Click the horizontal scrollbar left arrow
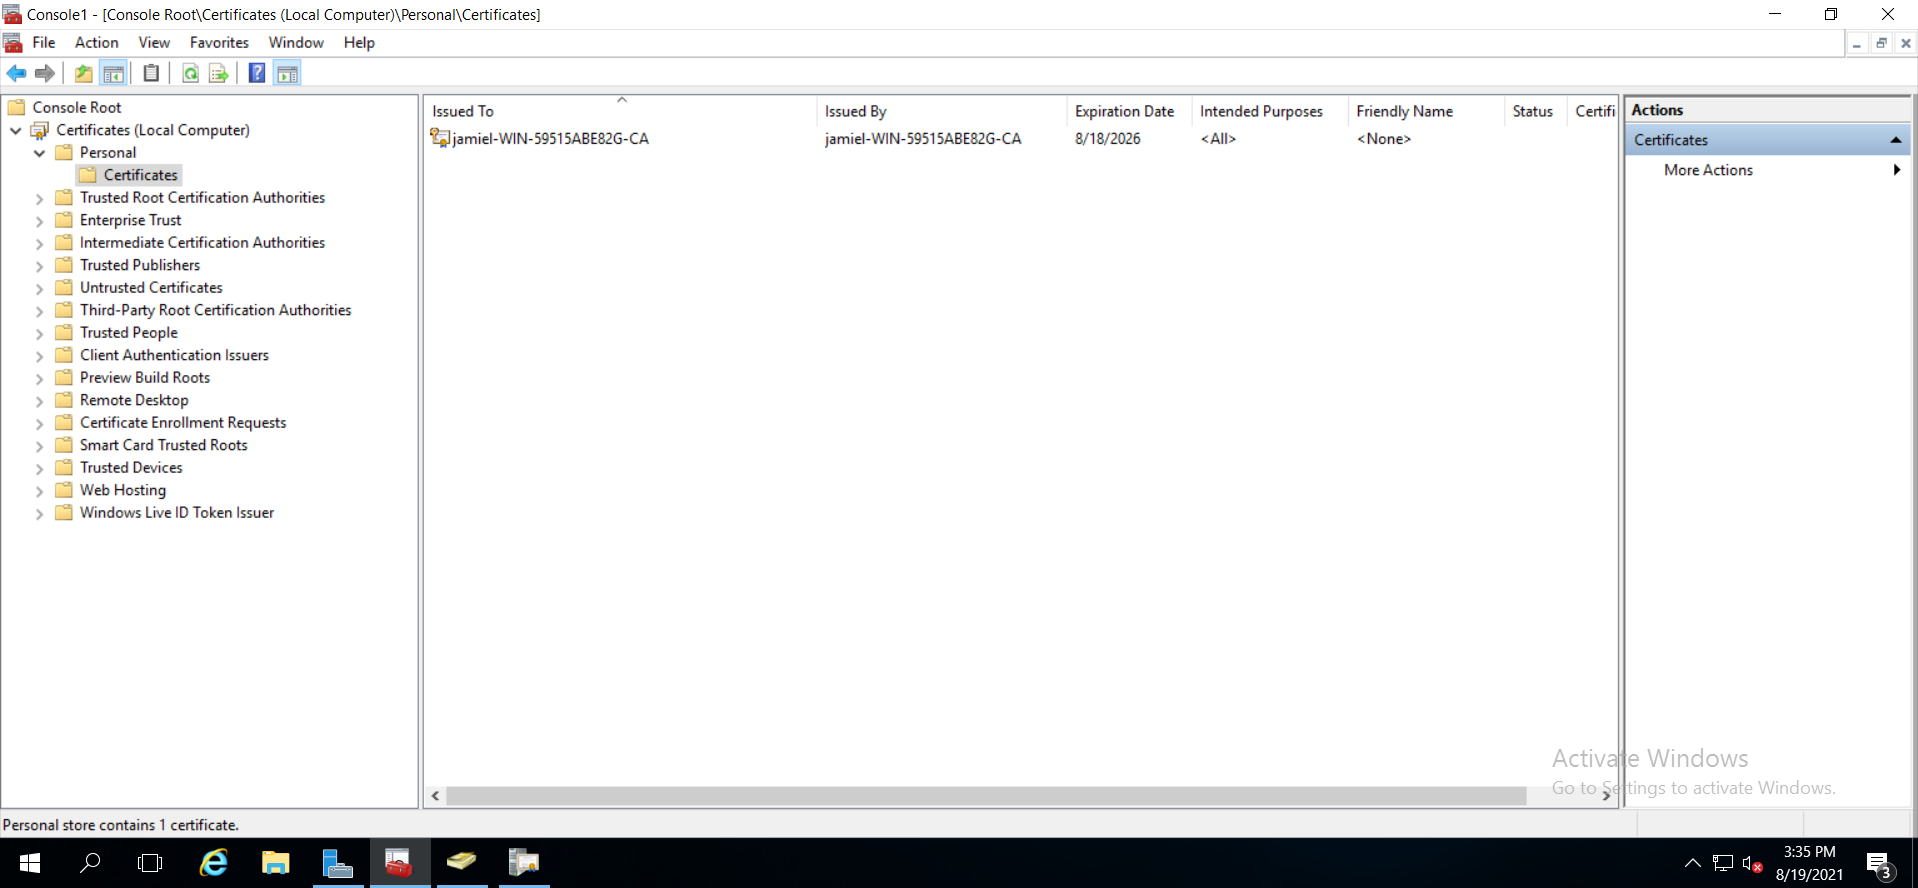 (x=435, y=796)
